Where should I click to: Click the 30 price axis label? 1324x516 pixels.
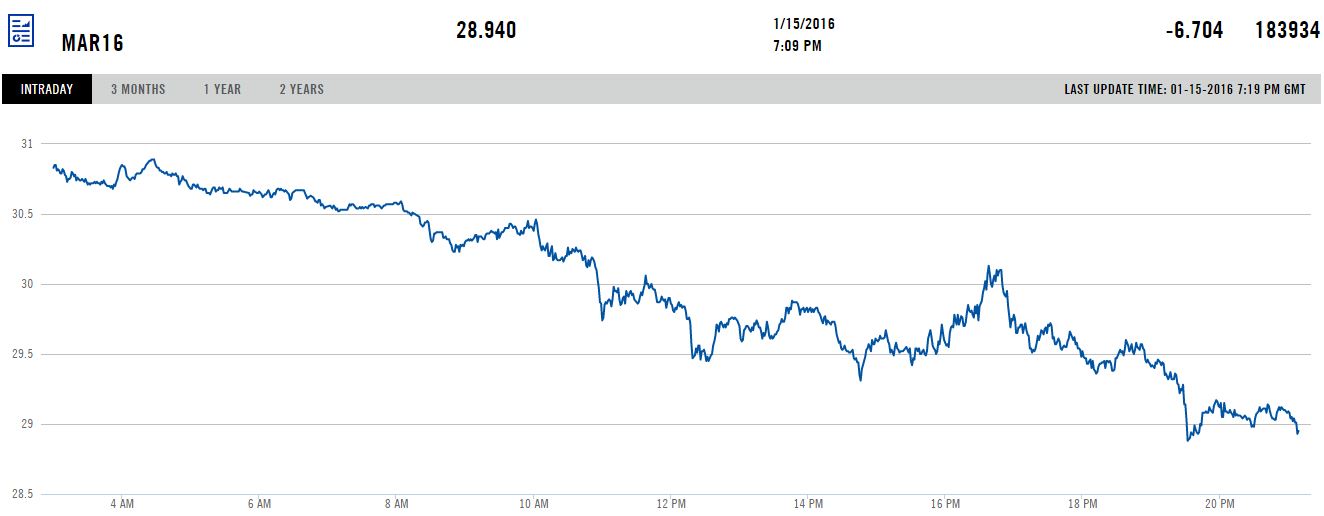[x=27, y=284]
